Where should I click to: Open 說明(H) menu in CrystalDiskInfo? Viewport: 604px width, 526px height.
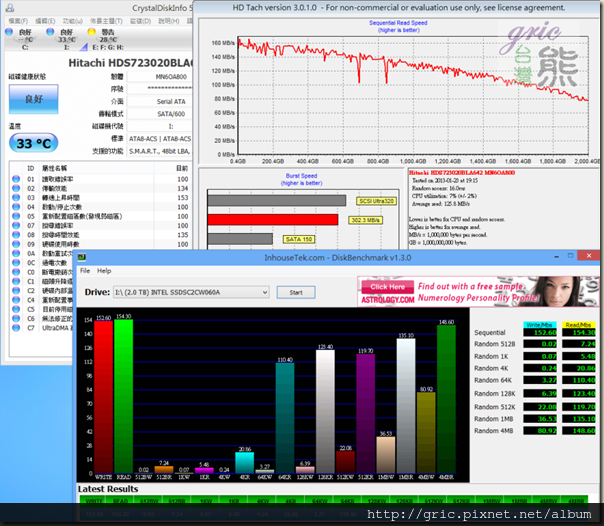point(169,21)
